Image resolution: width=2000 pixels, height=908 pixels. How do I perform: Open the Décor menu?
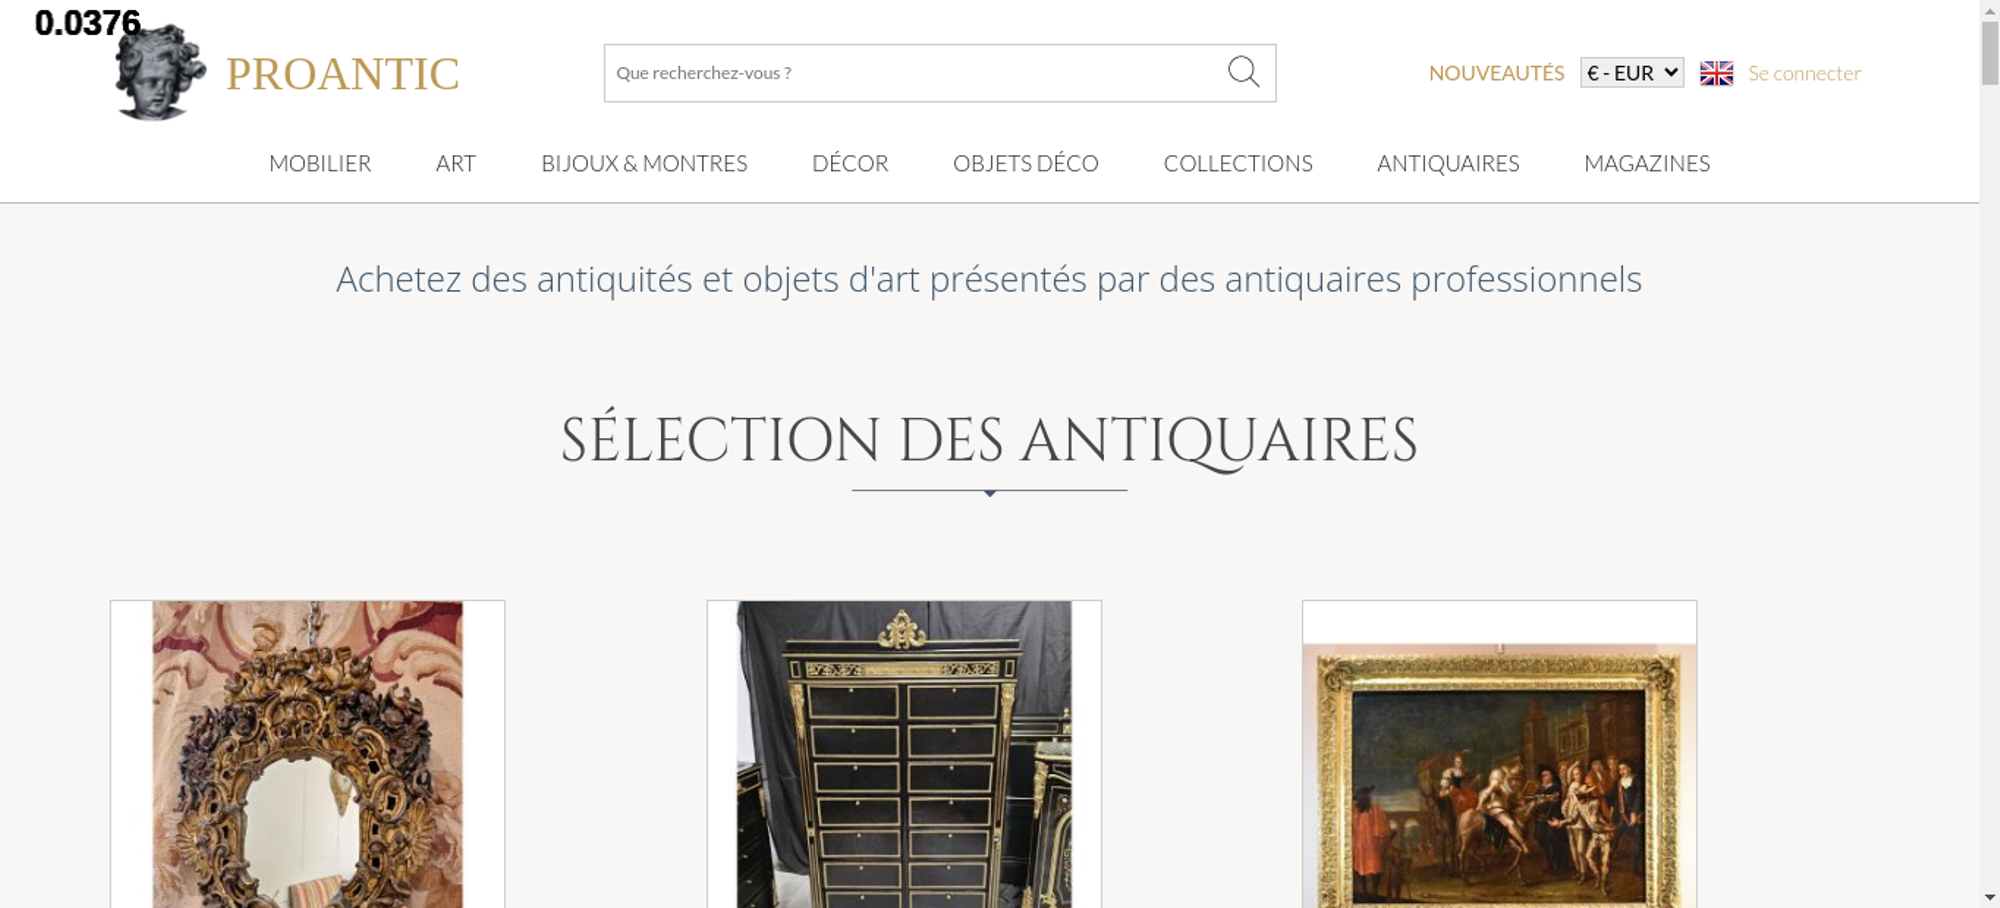click(850, 163)
